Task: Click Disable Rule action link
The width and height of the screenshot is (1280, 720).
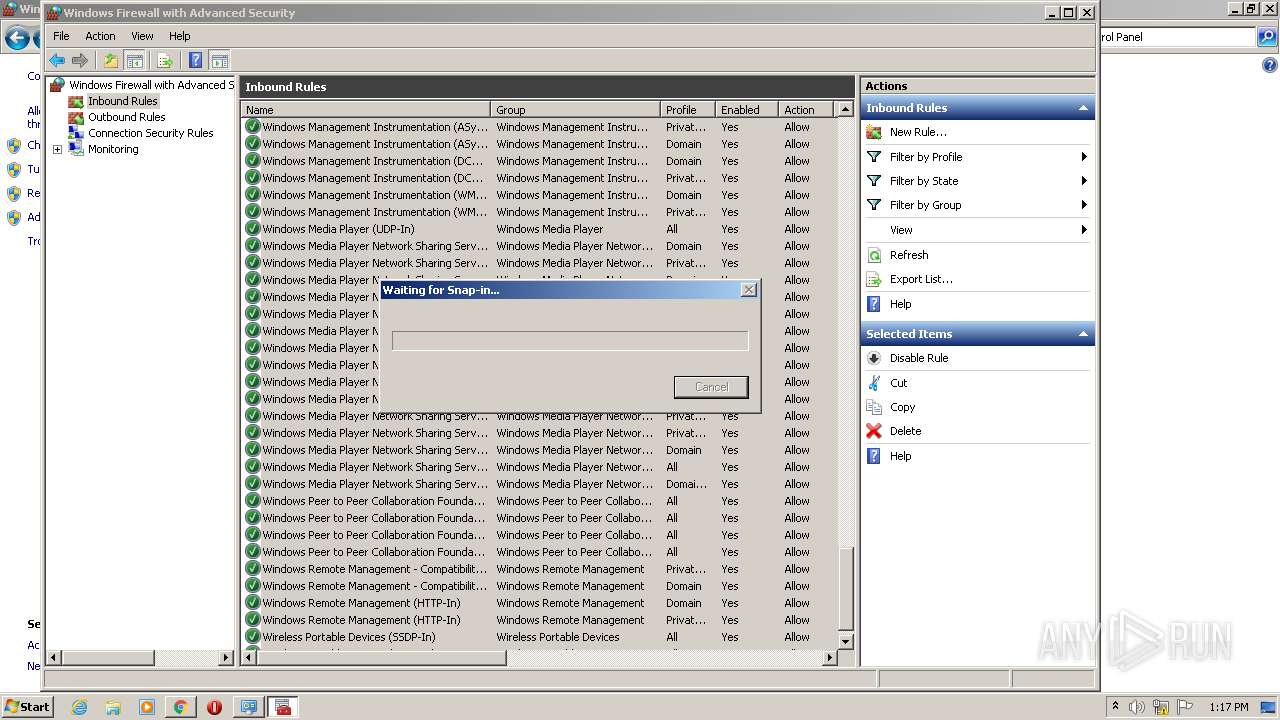Action: [919, 358]
